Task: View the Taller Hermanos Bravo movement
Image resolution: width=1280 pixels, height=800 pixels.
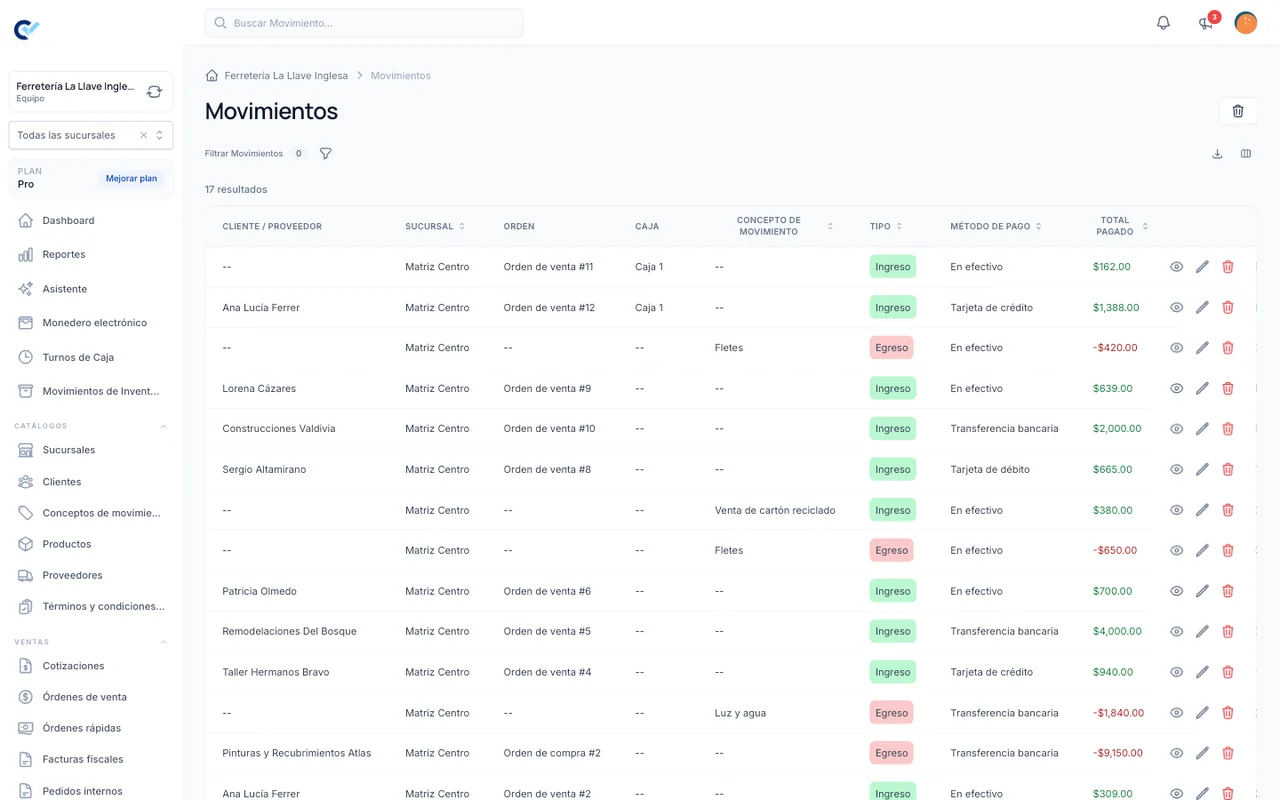Action: (1176, 672)
